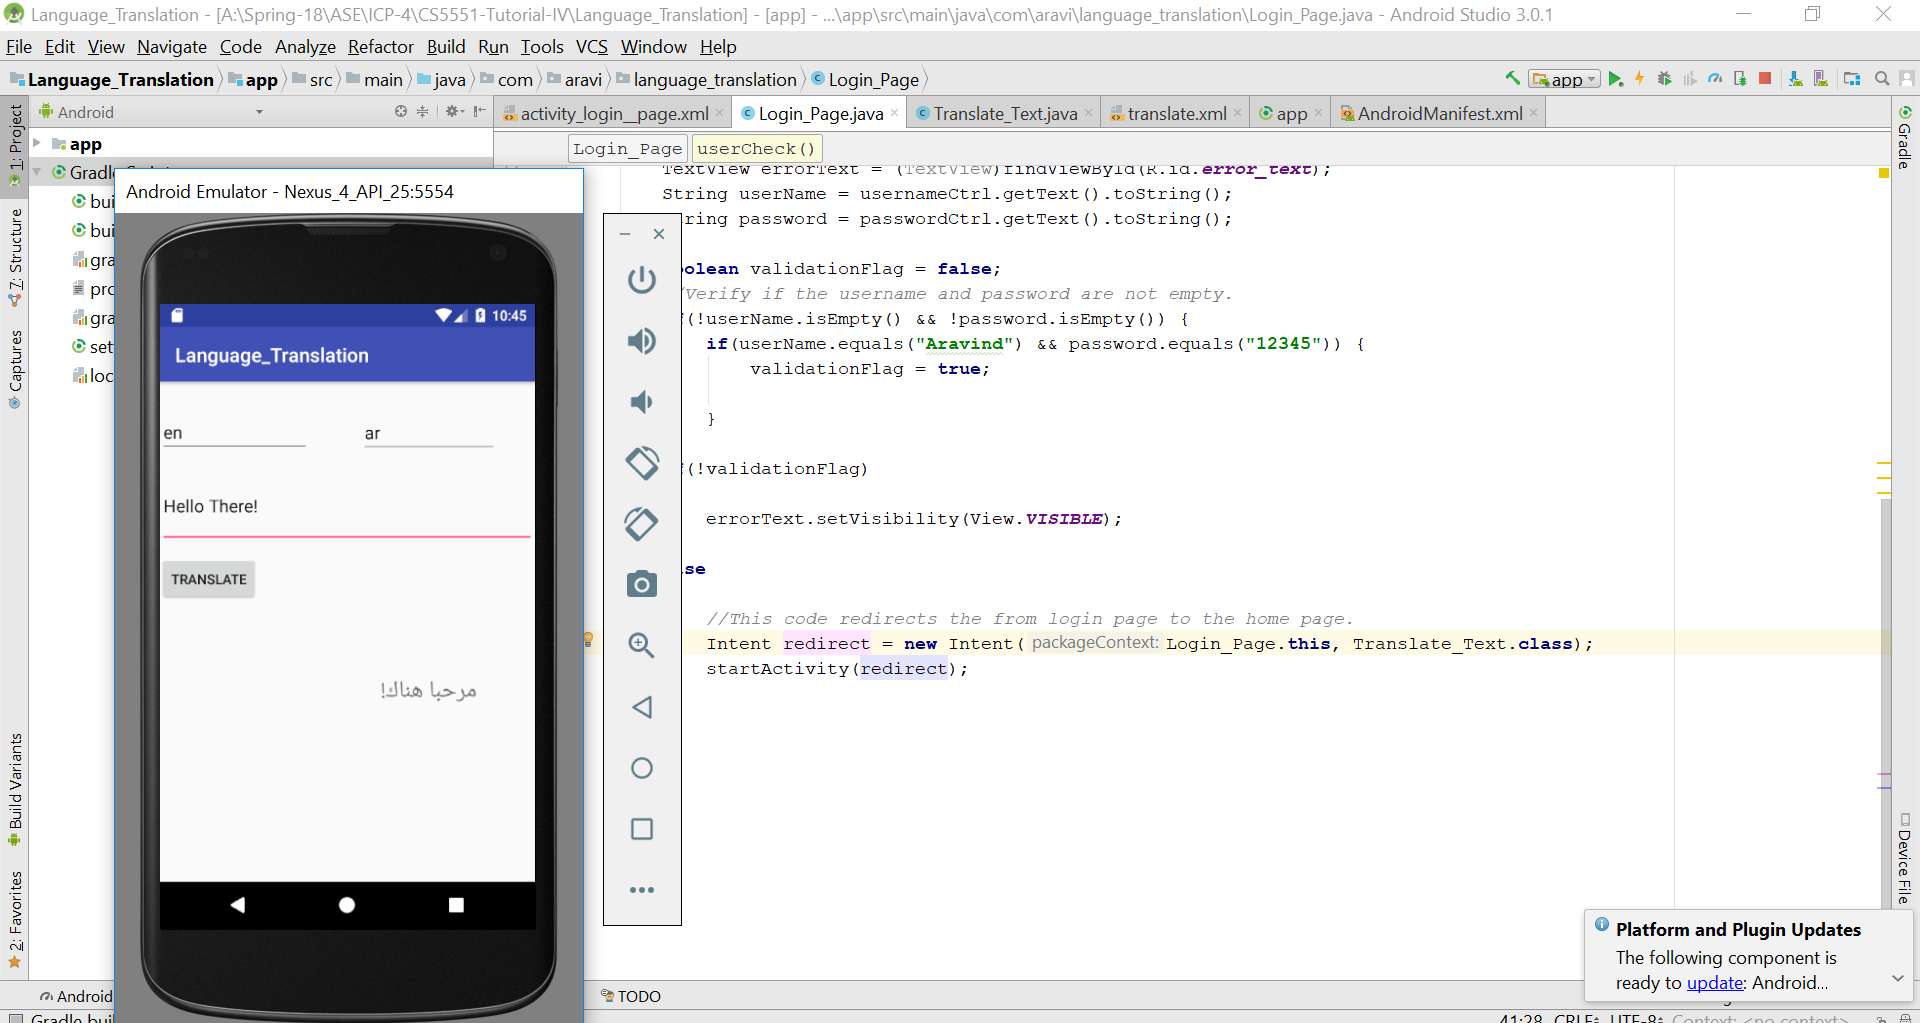Open the VCS menu
The height and width of the screenshot is (1023, 1920).
(591, 47)
